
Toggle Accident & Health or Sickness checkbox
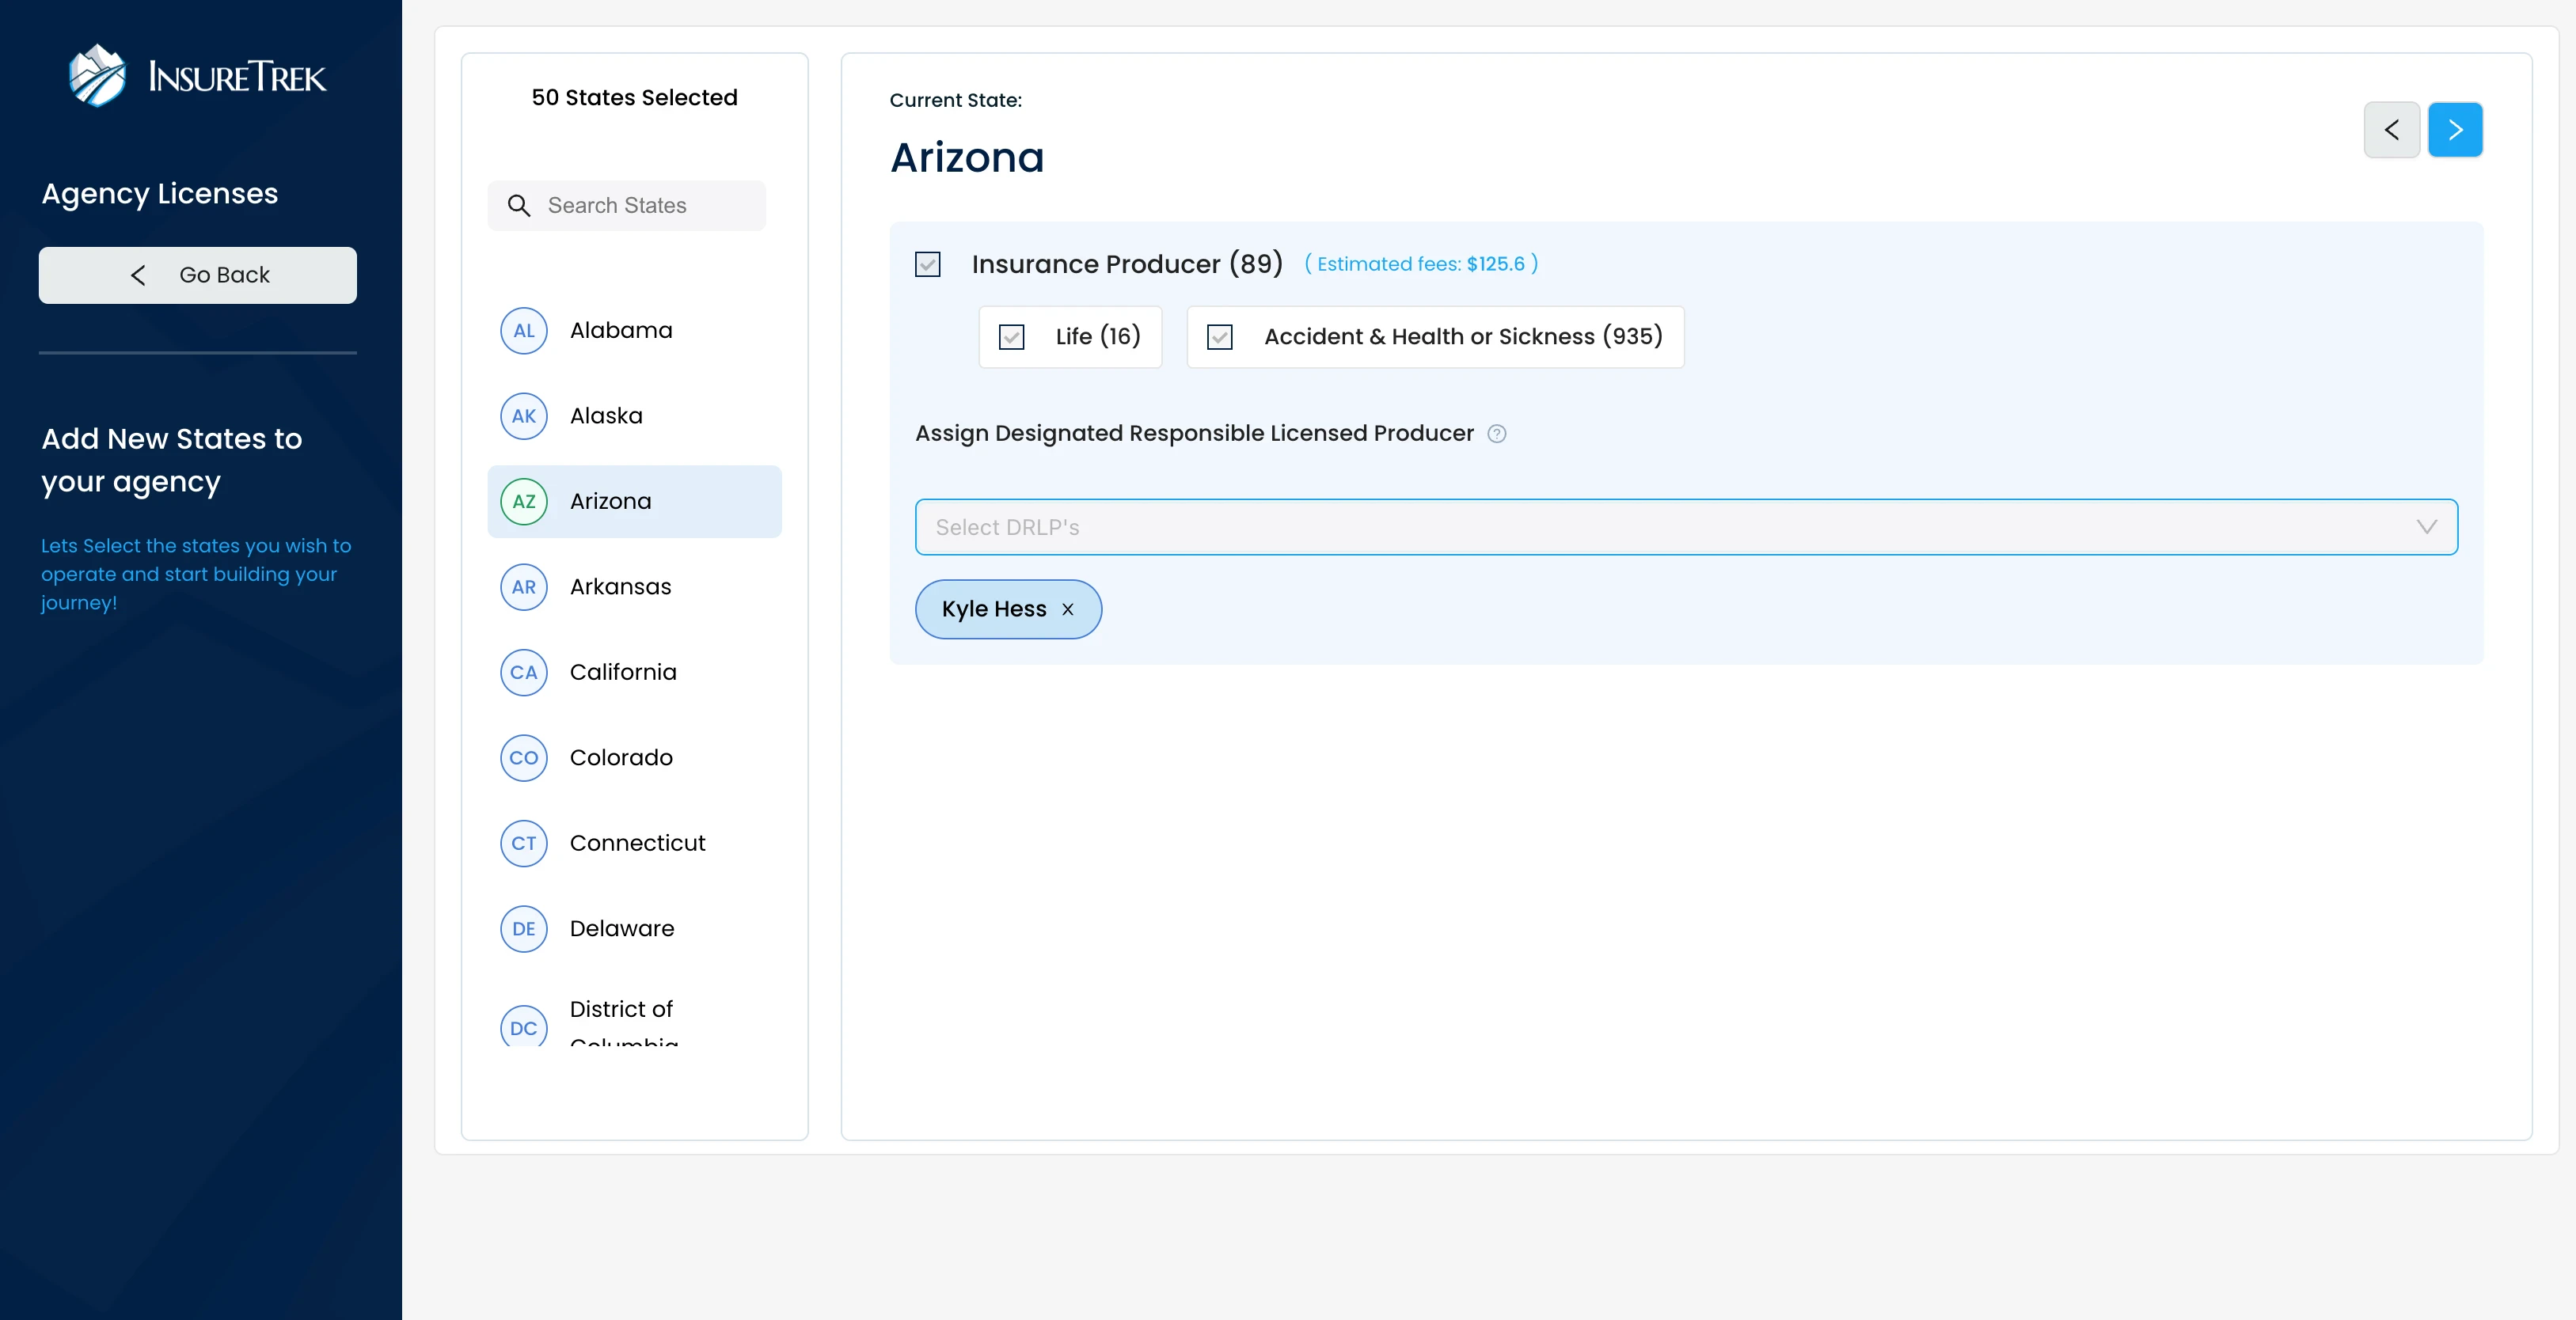click(x=1219, y=337)
